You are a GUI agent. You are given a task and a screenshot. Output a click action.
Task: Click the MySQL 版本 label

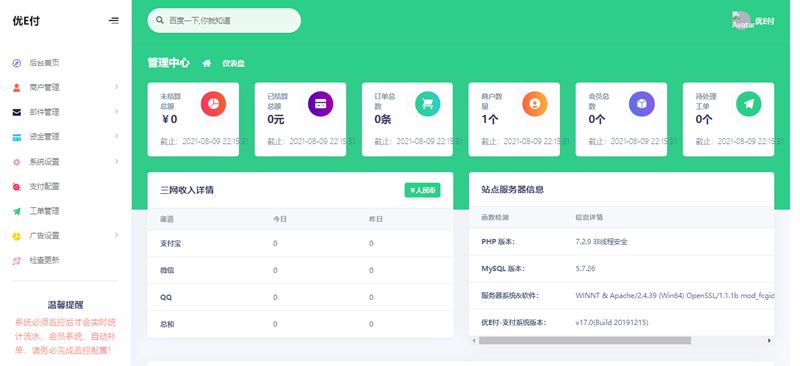503,269
